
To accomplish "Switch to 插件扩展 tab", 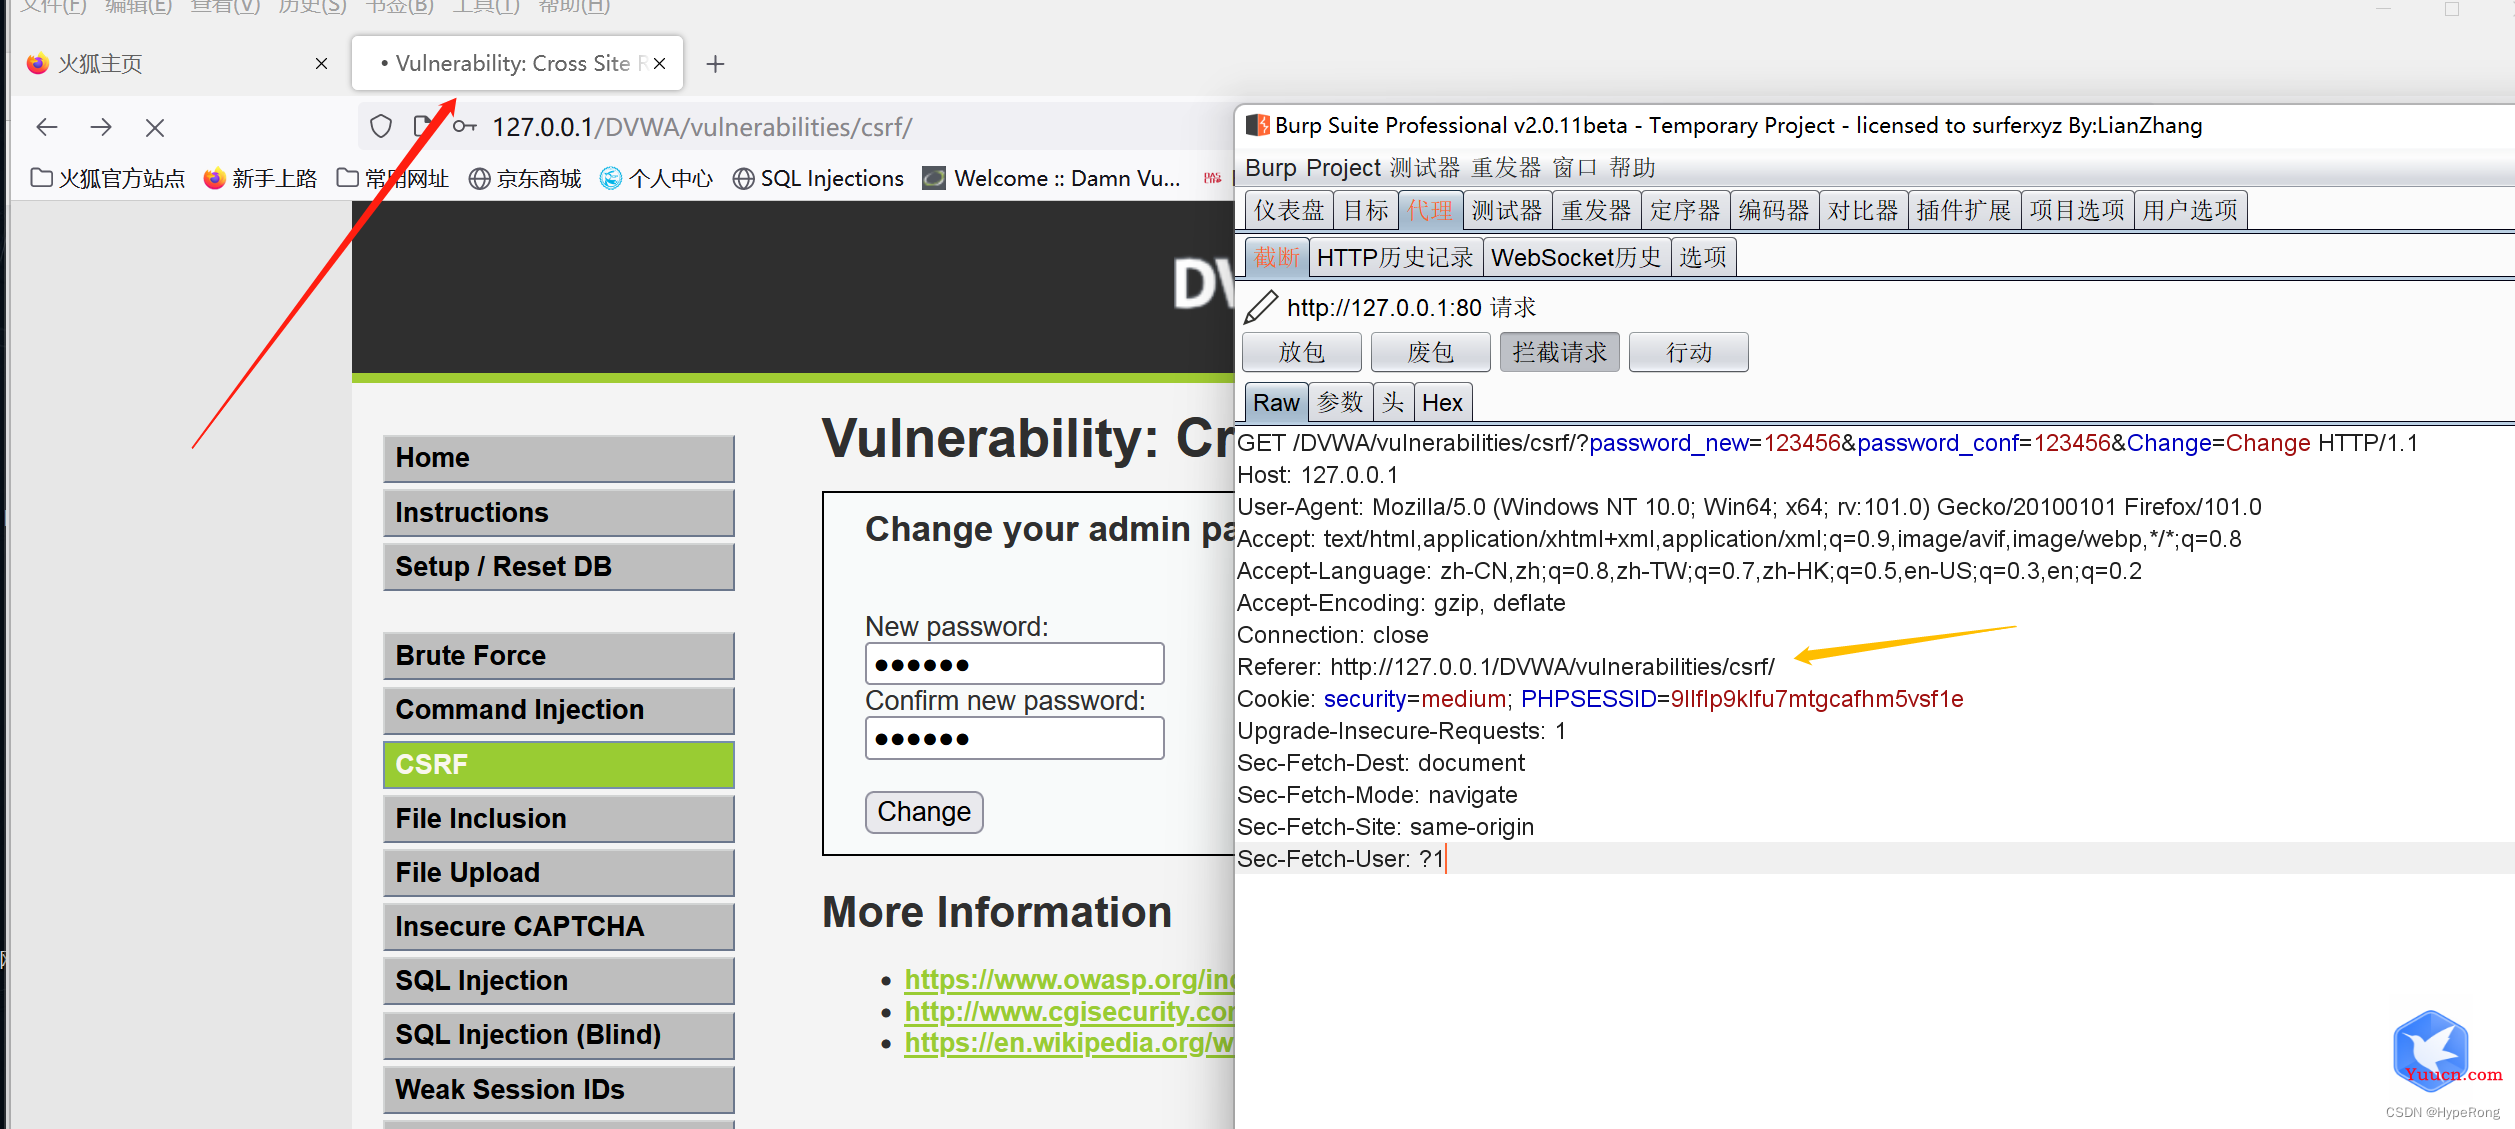I will point(1964,210).
